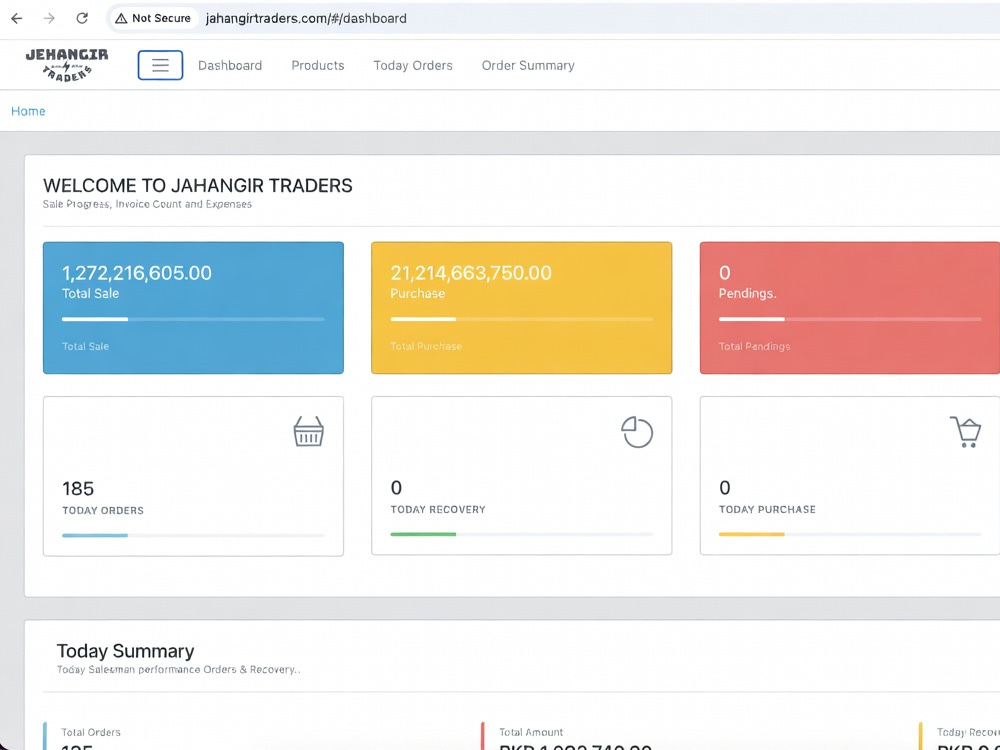The height and width of the screenshot is (750, 1000).
Task: Click the Purchase card progress bar
Action: click(x=522, y=319)
